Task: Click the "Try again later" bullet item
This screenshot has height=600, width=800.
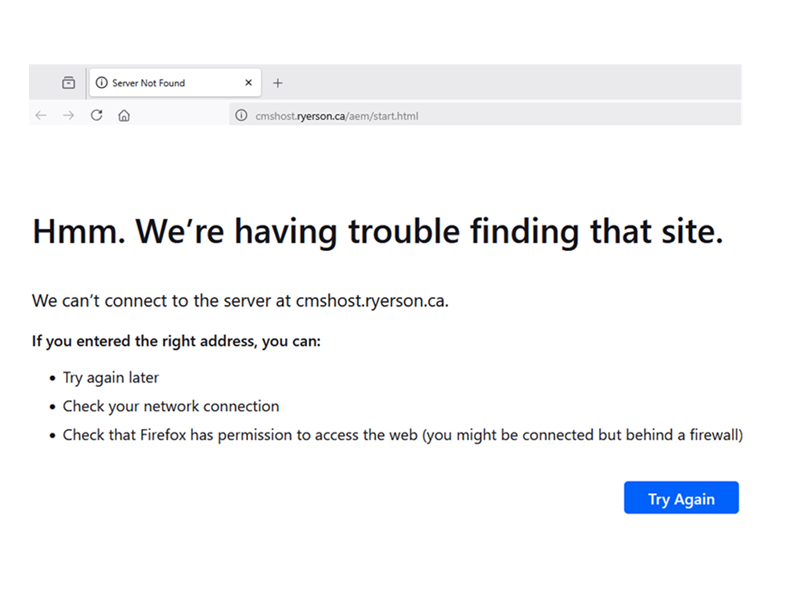Action: [110, 378]
